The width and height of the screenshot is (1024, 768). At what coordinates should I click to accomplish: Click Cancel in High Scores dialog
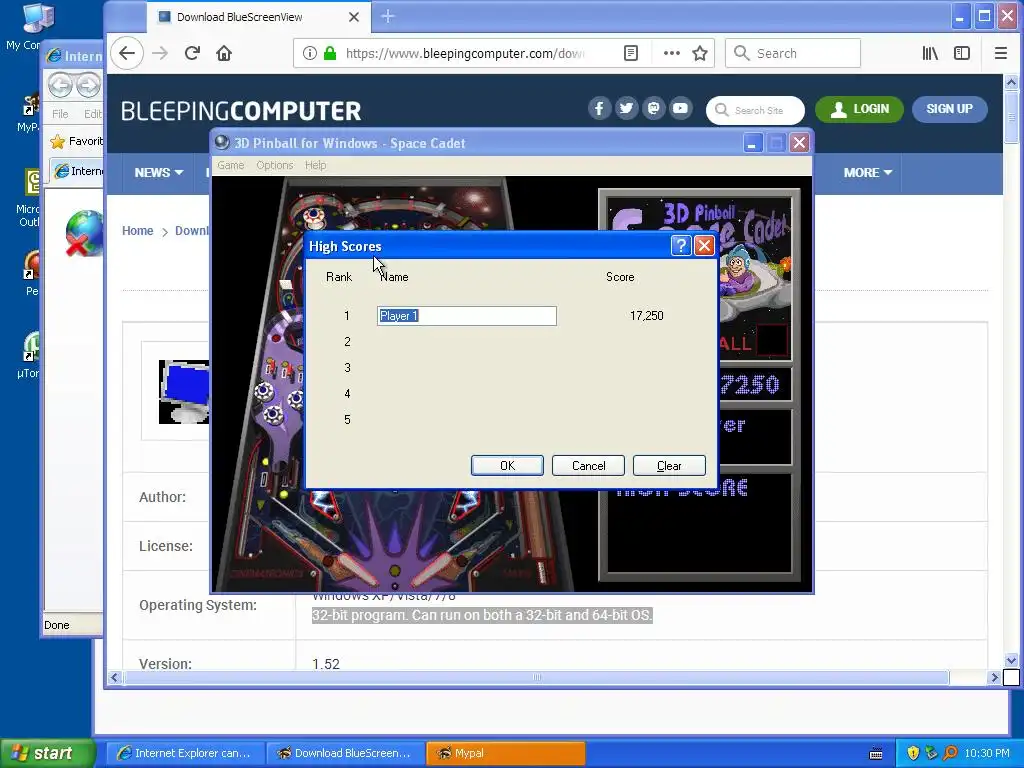click(x=588, y=466)
